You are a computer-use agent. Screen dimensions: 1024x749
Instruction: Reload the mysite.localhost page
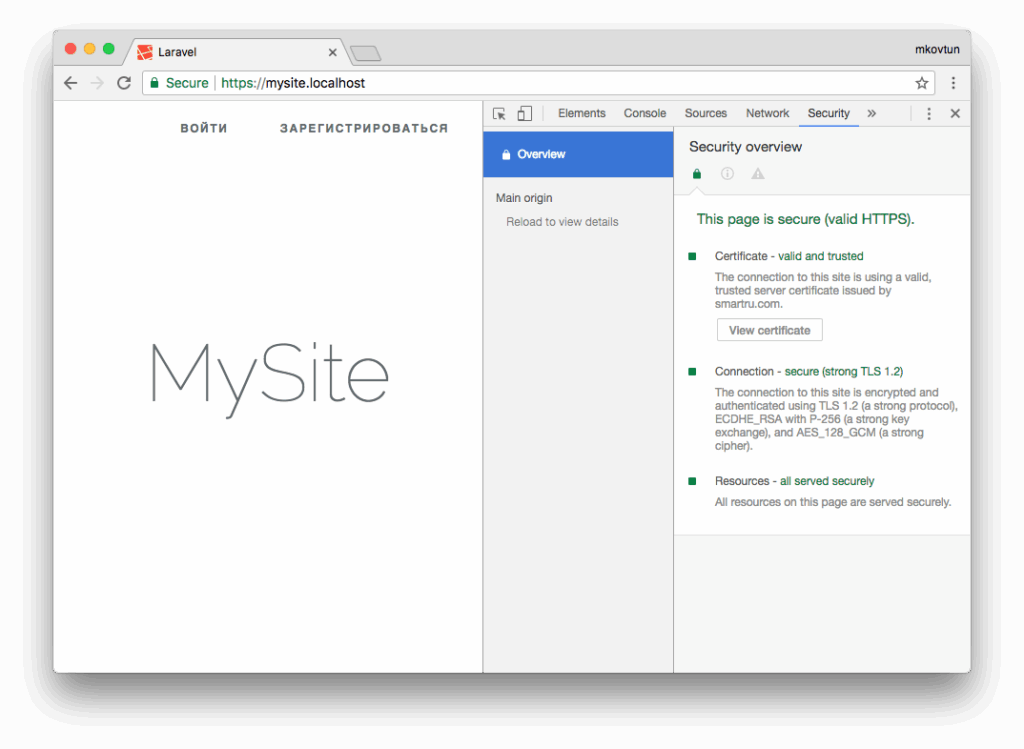point(123,83)
